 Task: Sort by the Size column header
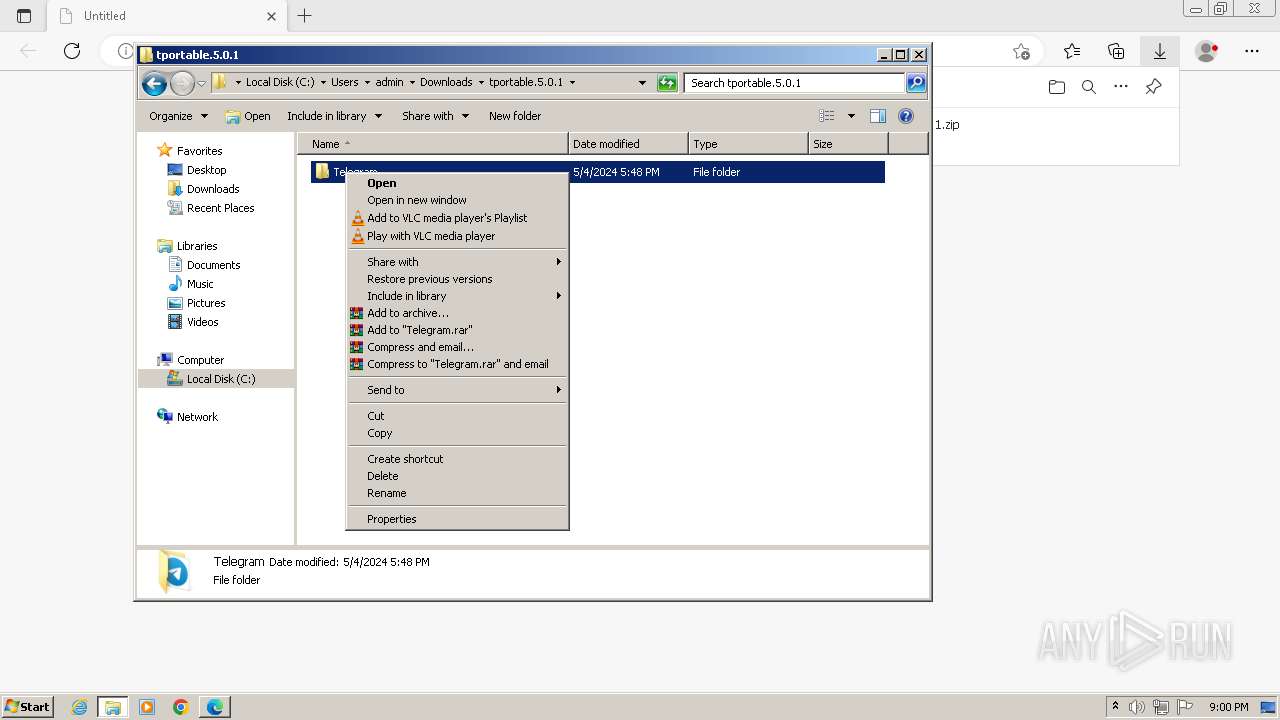tap(848, 144)
